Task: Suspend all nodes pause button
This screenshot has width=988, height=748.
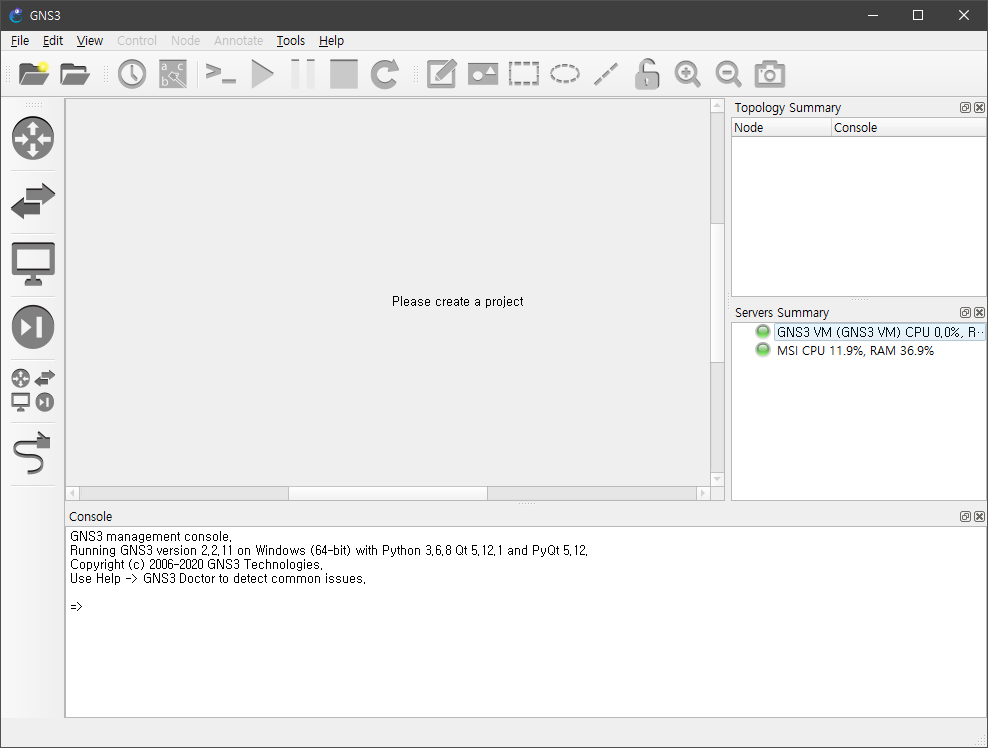Action: click(303, 74)
